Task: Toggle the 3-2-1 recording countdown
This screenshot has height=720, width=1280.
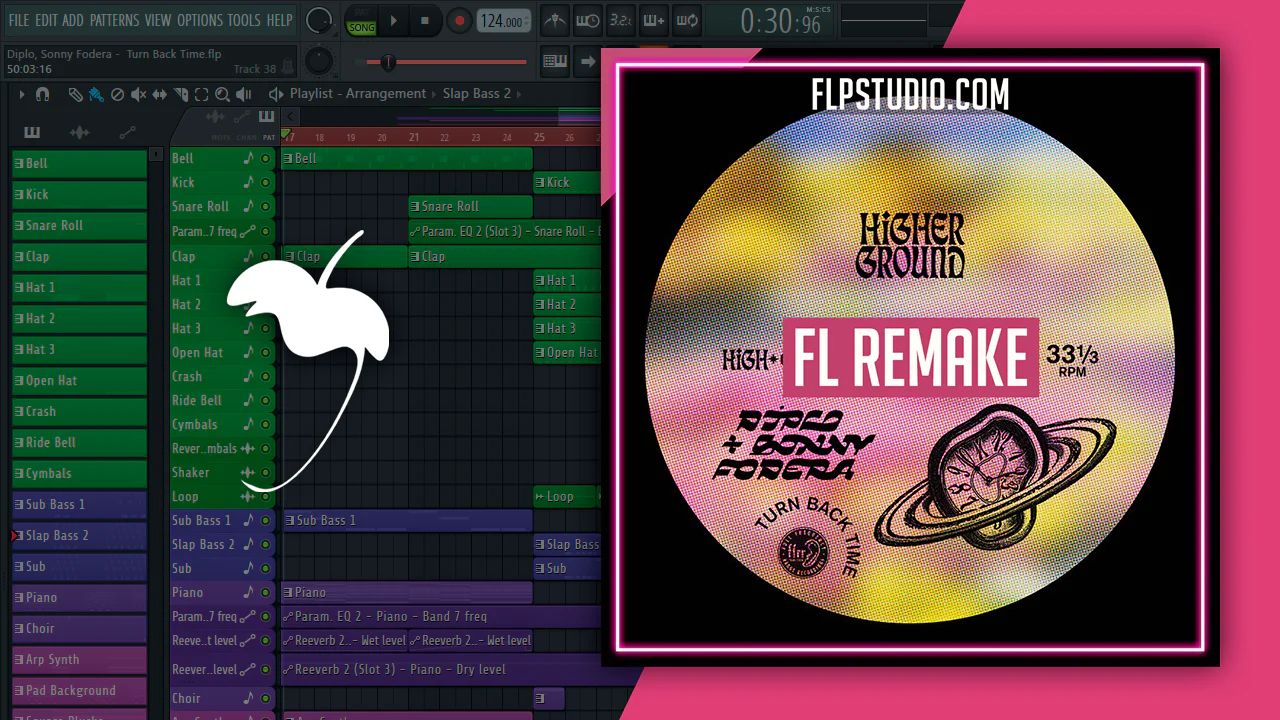Action: tap(620, 20)
